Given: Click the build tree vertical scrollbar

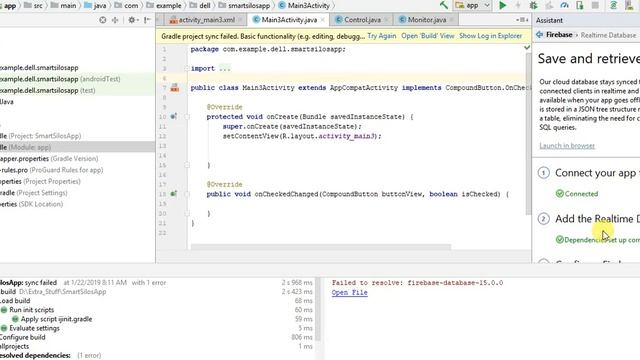Looking at the screenshot, I should pos(318,310).
